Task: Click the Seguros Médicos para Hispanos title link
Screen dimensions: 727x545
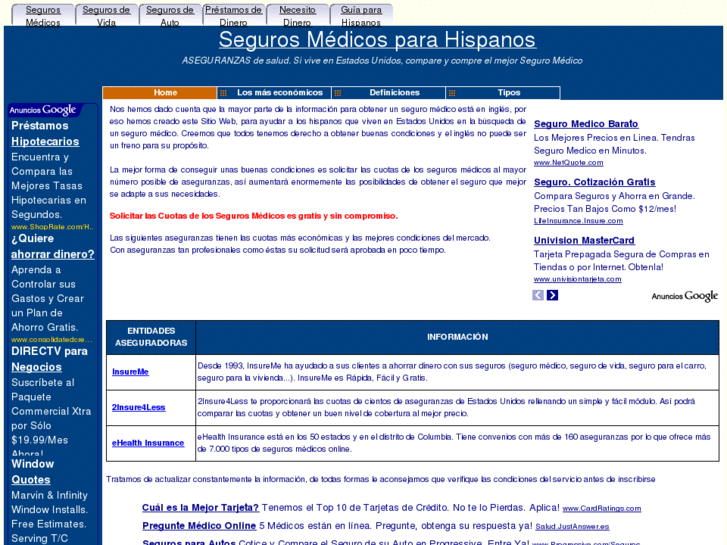Action: tap(377, 39)
